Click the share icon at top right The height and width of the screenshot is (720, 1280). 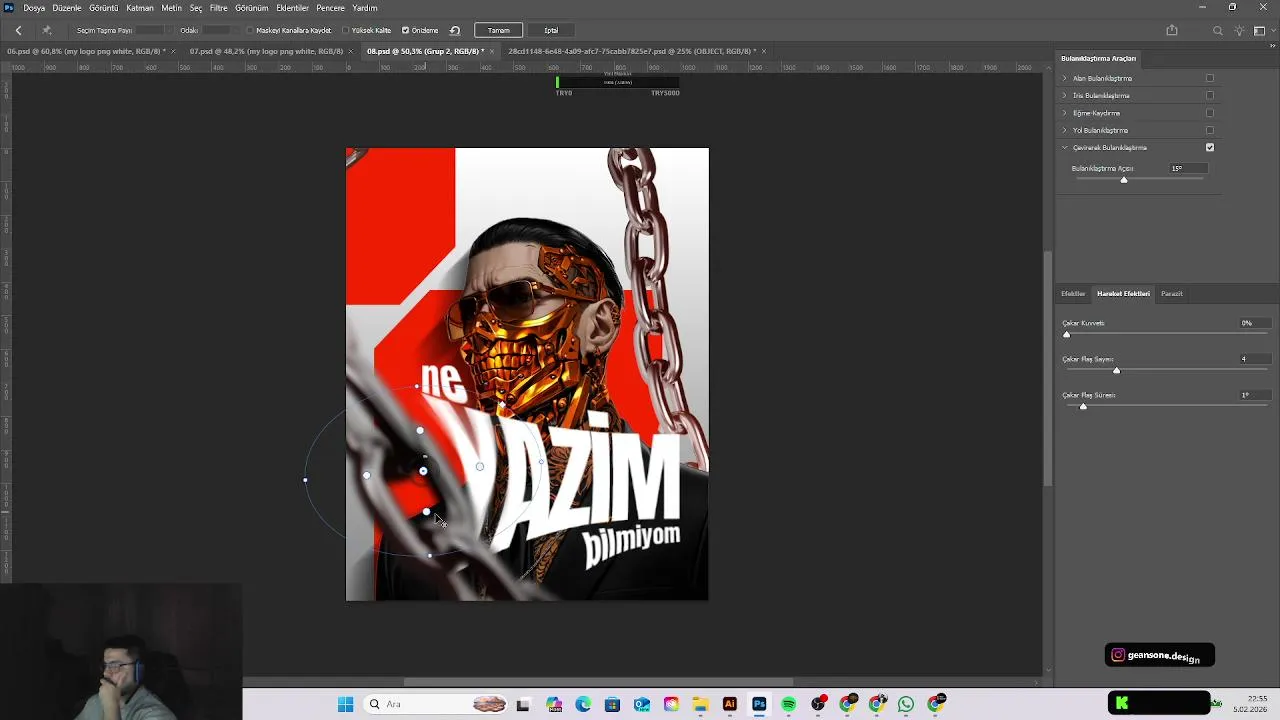click(x=1172, y=30)
